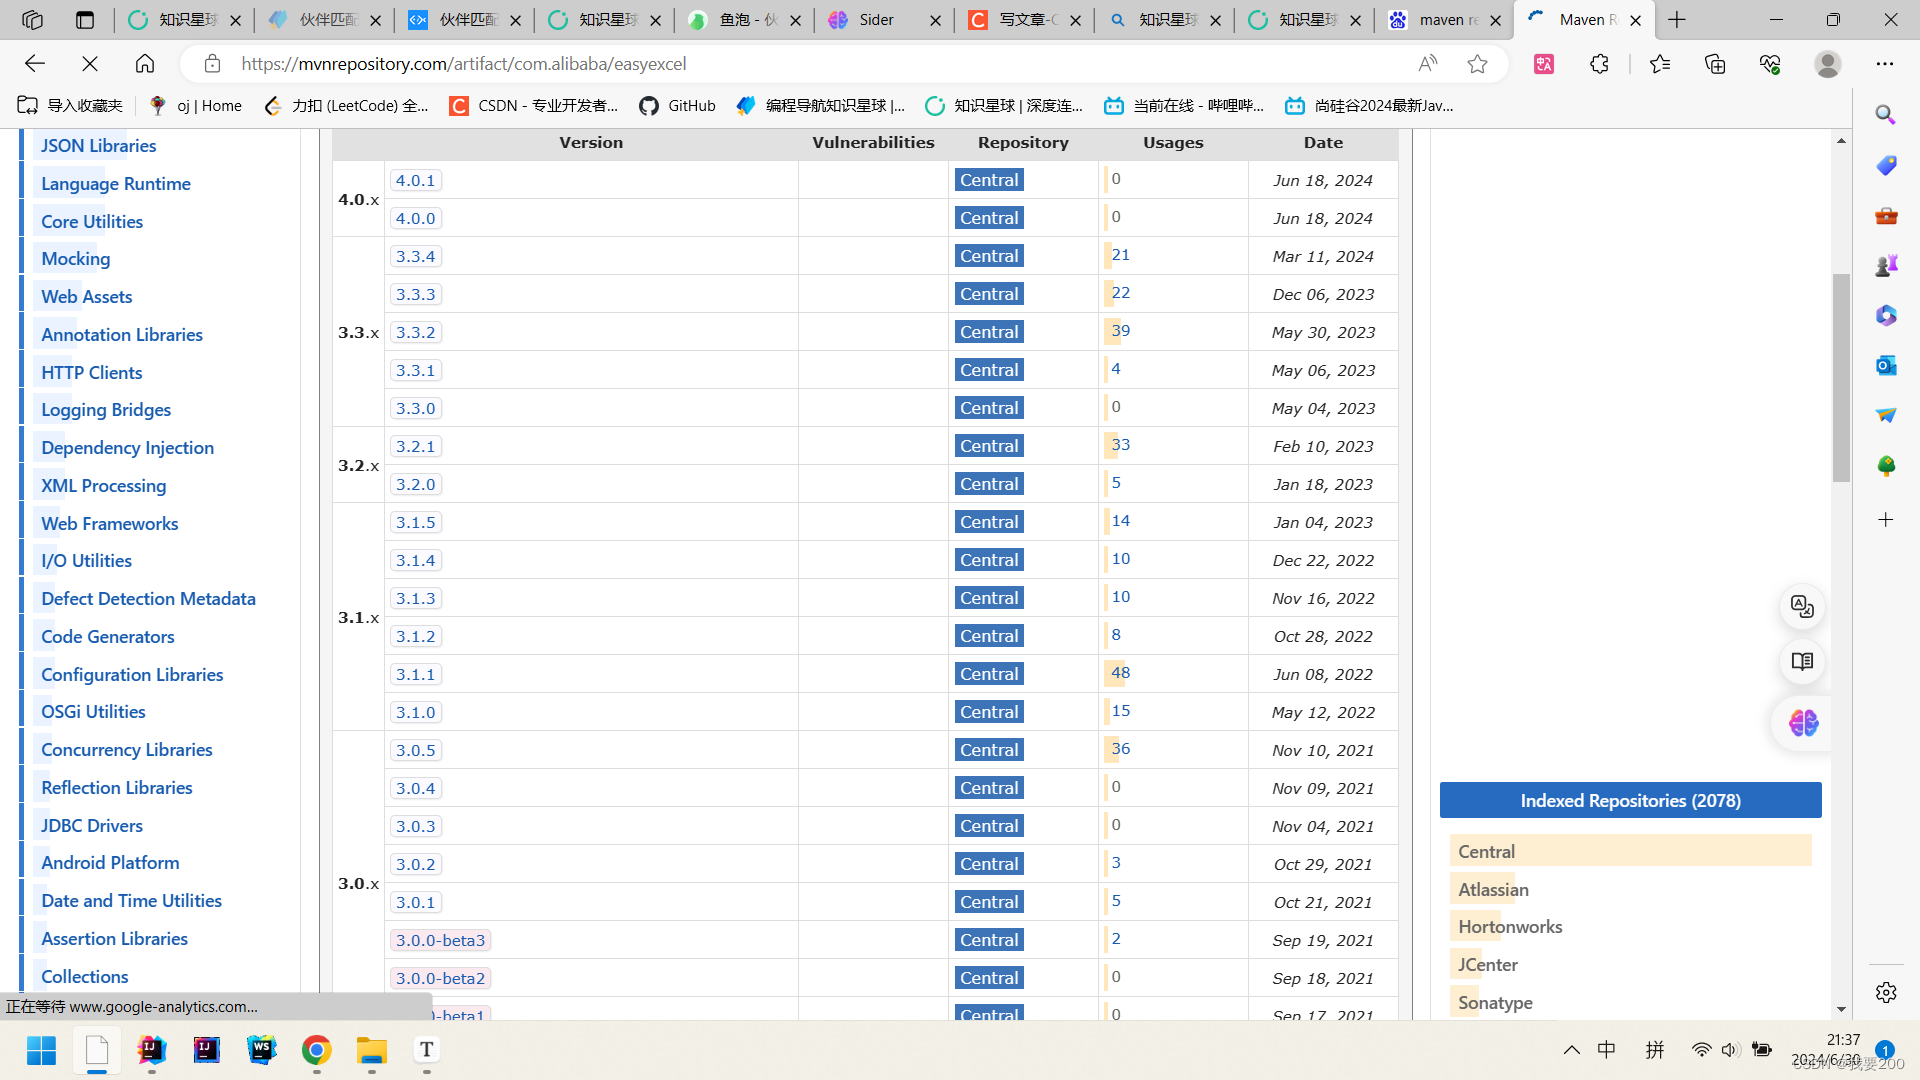Open a new browser tab

[1677, 20]
